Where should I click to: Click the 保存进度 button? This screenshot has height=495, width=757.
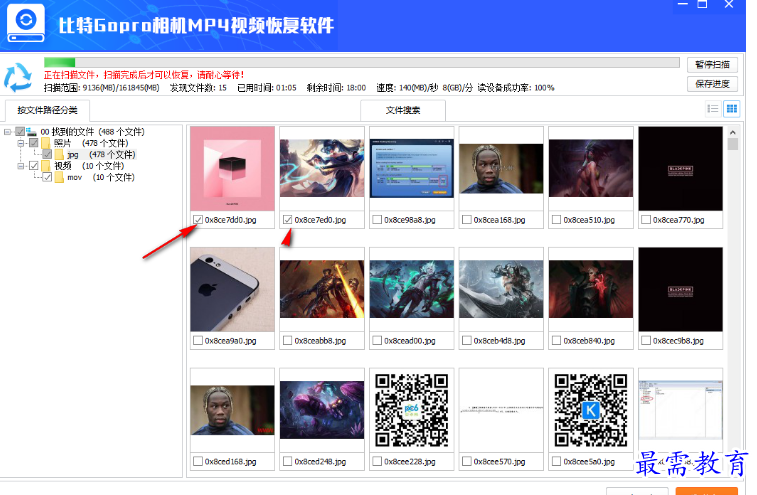tap(712, 84)
